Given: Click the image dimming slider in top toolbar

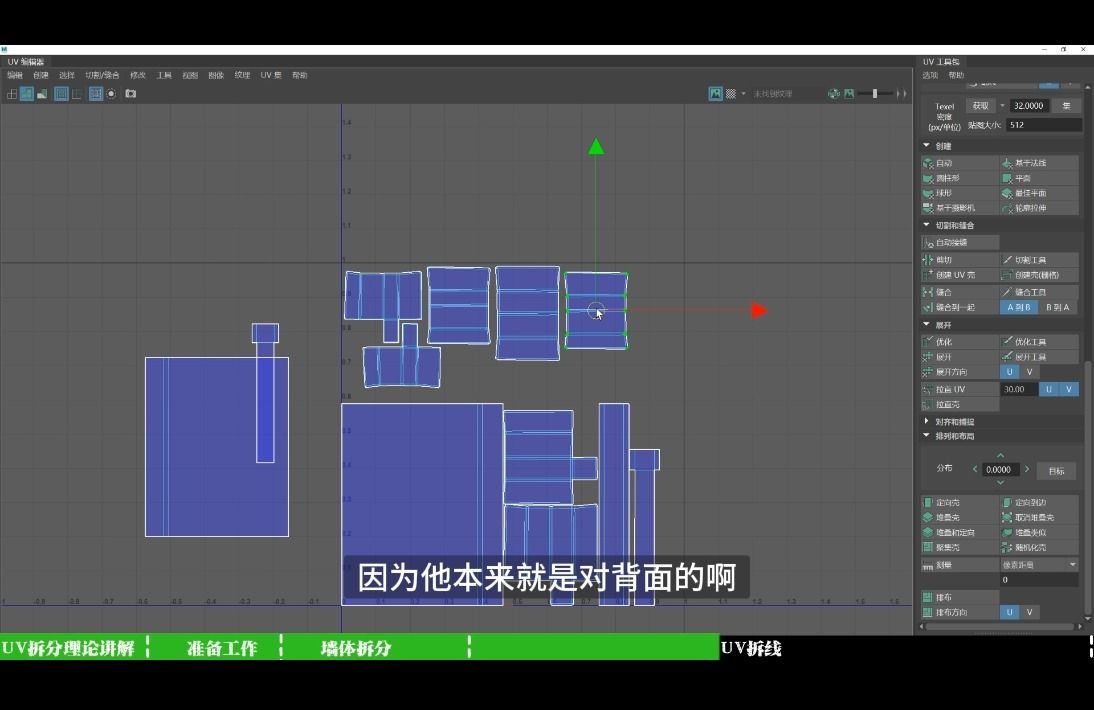Looking at the screenshot, I should tap(876, 93).
